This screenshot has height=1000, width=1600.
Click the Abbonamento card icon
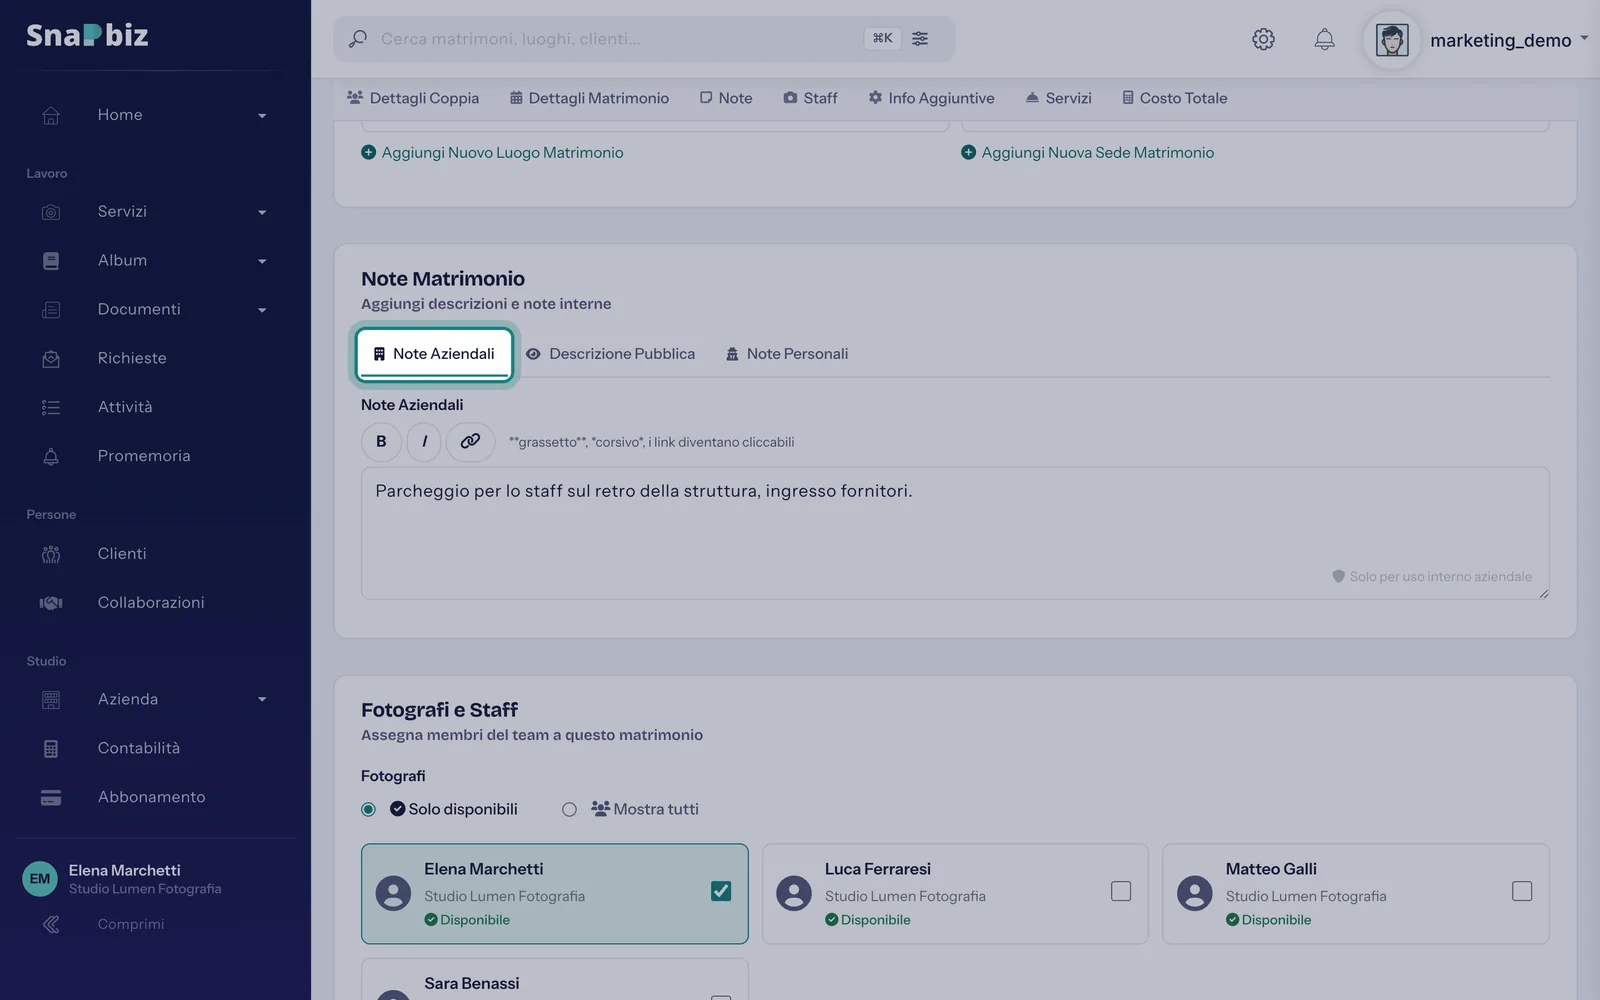tap(51, 797)
